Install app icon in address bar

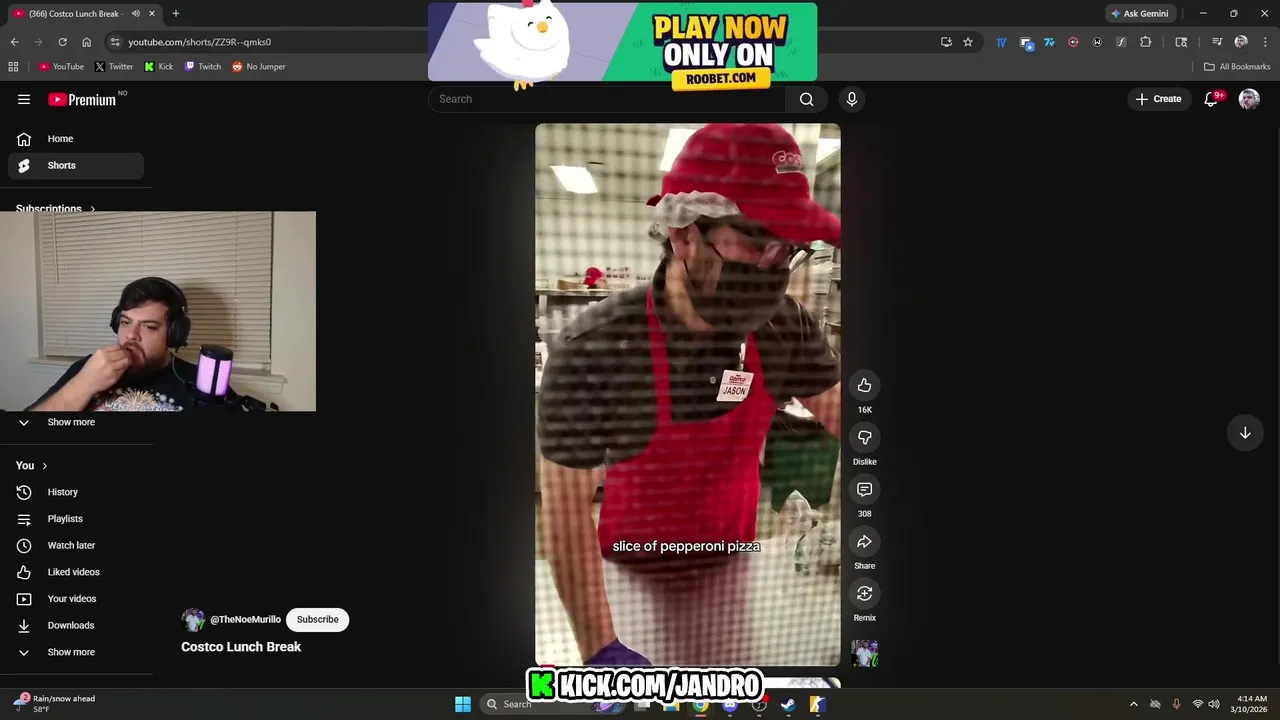point(946,42)
